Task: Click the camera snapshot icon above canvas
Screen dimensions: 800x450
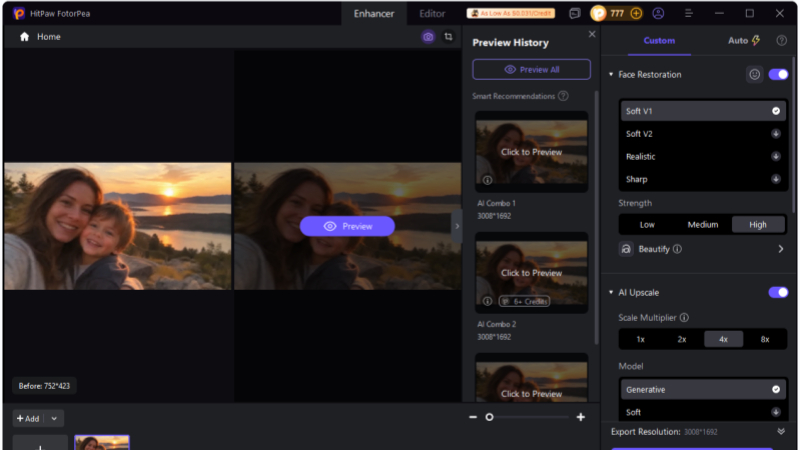Action: 428,37
